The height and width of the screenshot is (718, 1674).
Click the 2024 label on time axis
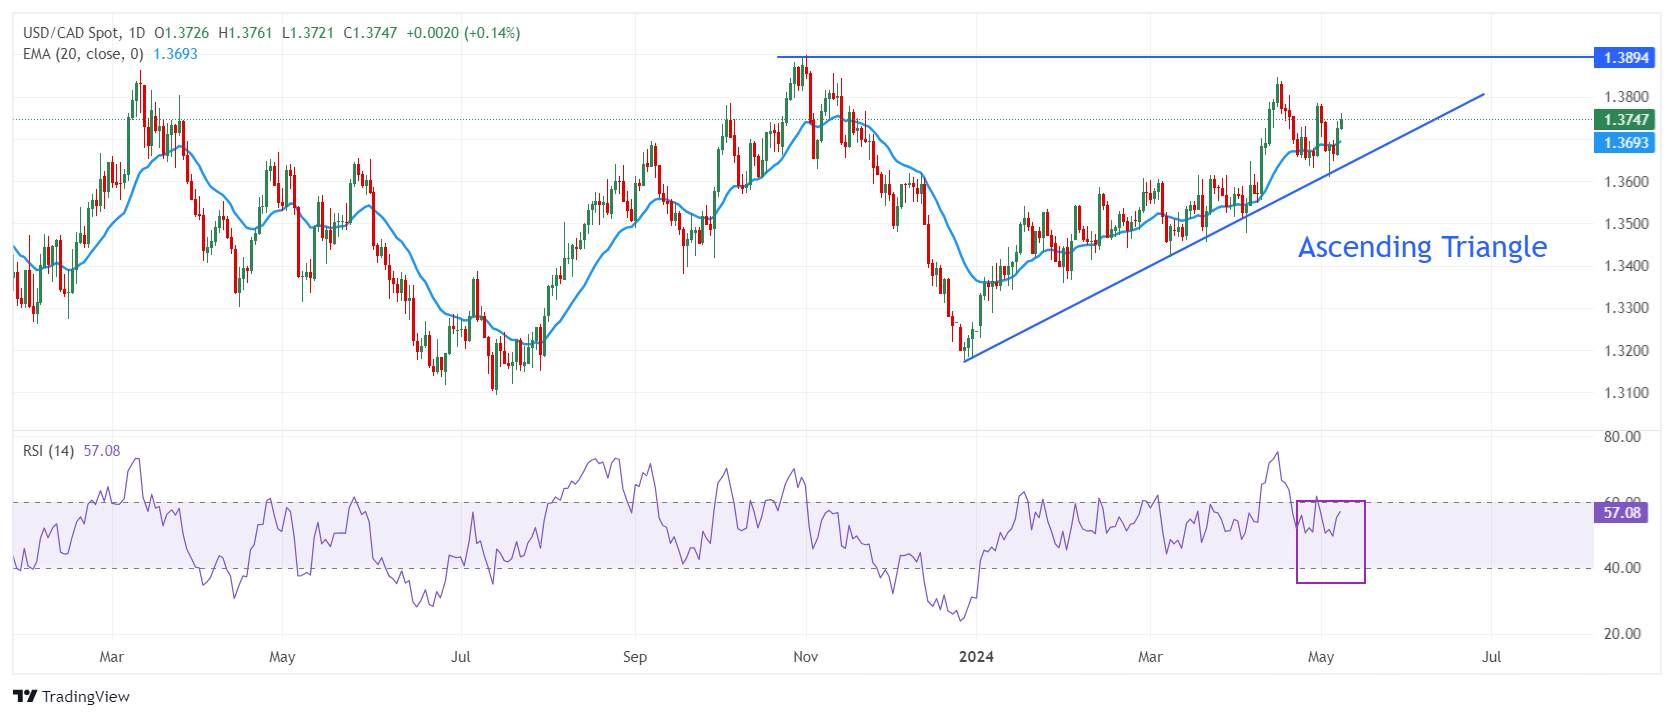pos(976,657)
